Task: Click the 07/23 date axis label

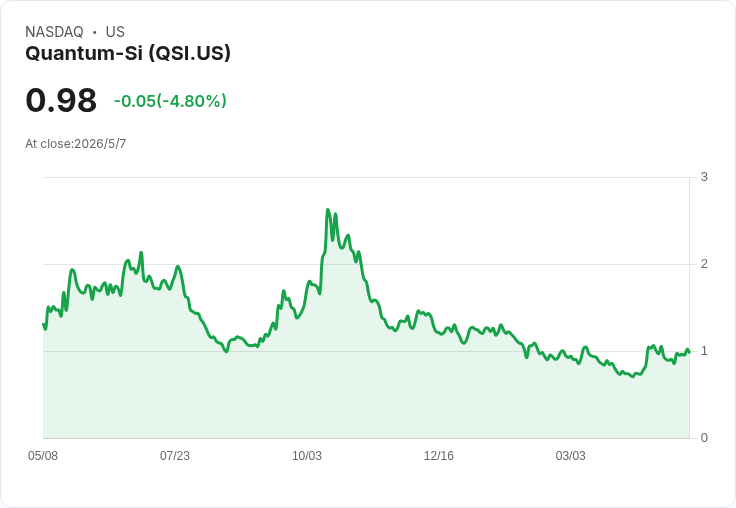Action: (x=175, y=456)
